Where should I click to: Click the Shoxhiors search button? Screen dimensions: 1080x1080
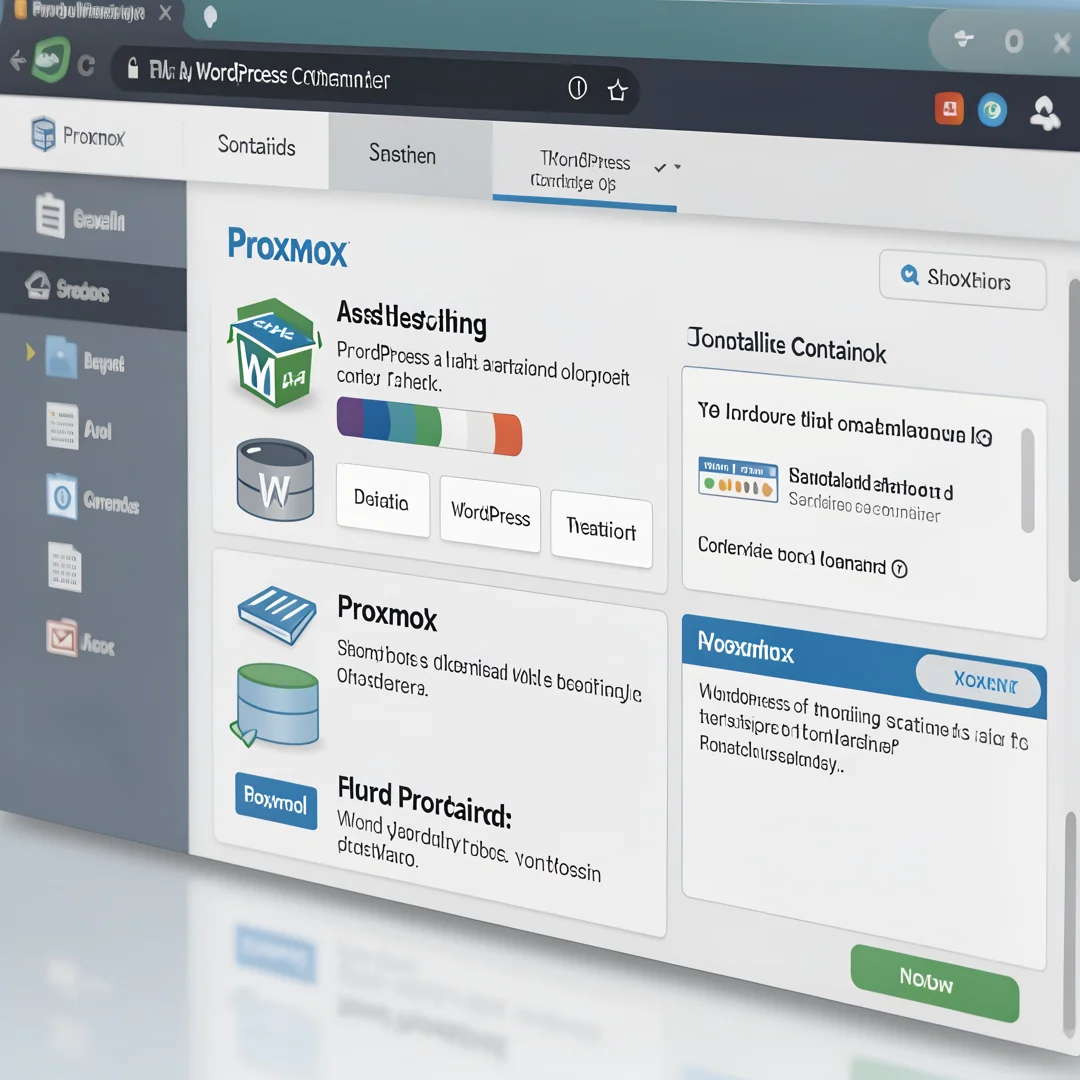[962, 279]
